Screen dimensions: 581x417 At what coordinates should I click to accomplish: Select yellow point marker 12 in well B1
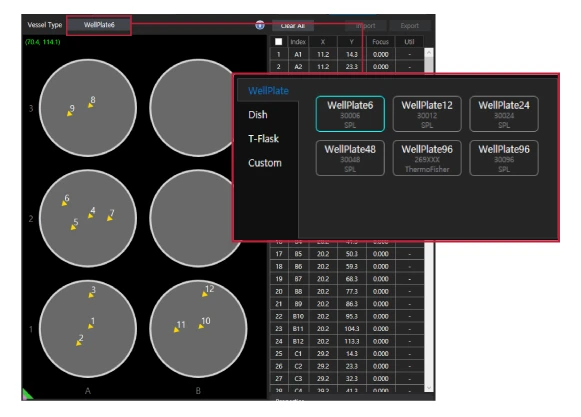pyautogui.click(x=205, y=294)
